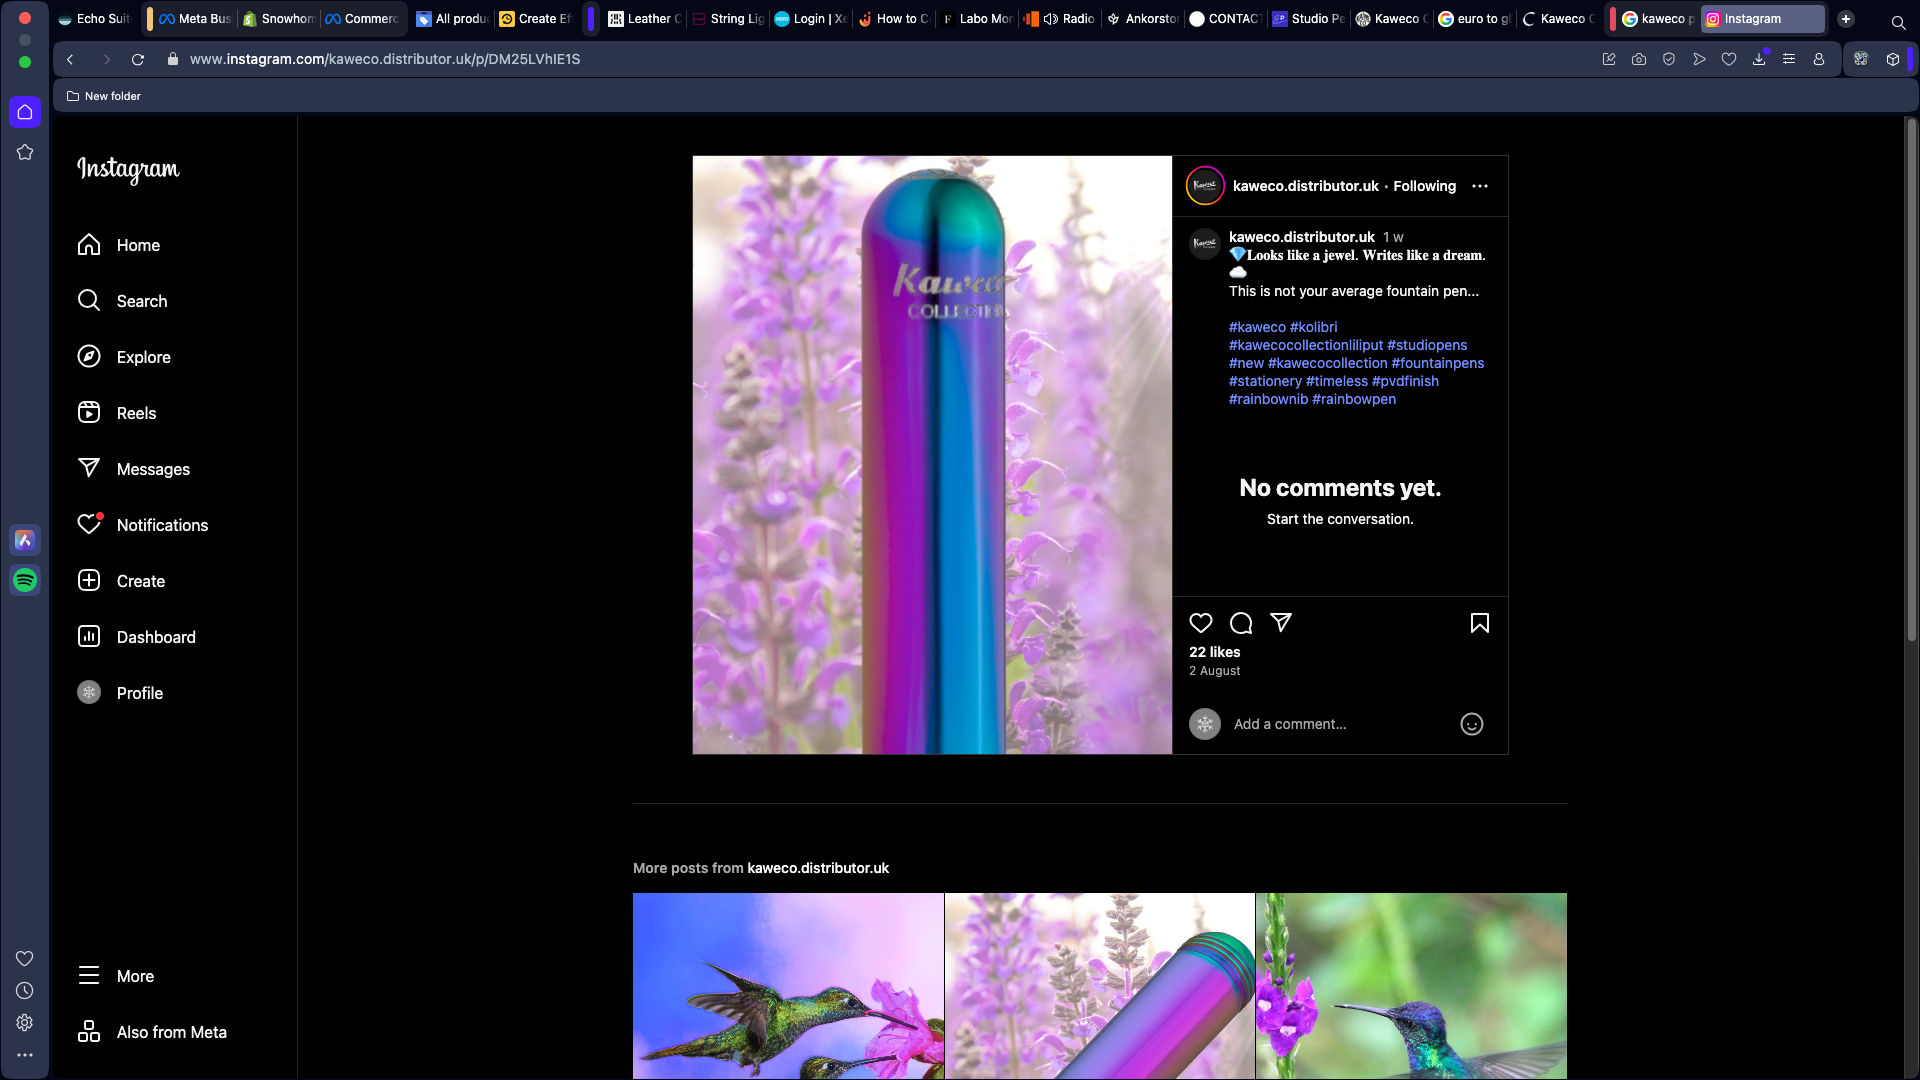Image resolution: width=1920 pixels, height=1080 pixels.
Task: View the 22 likes list
Action: point(1214,652)
